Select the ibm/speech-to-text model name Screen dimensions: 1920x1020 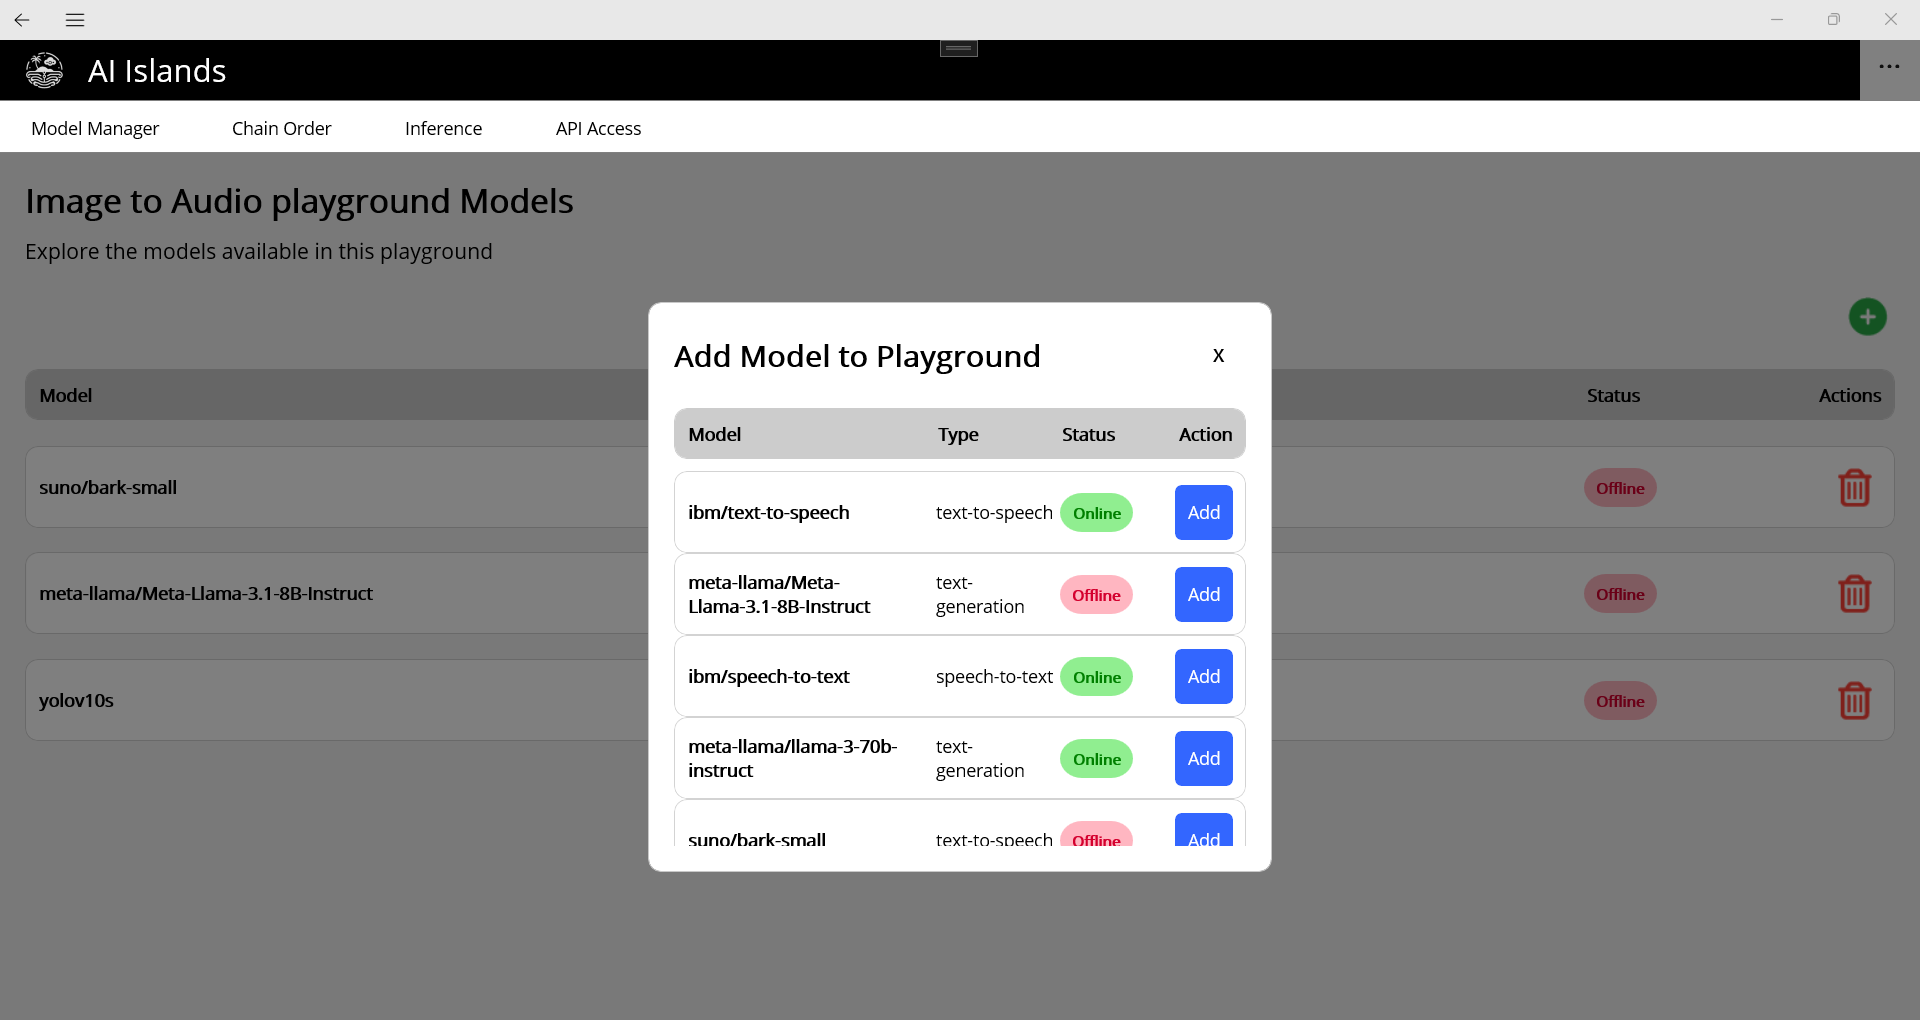tap(768, 676)
